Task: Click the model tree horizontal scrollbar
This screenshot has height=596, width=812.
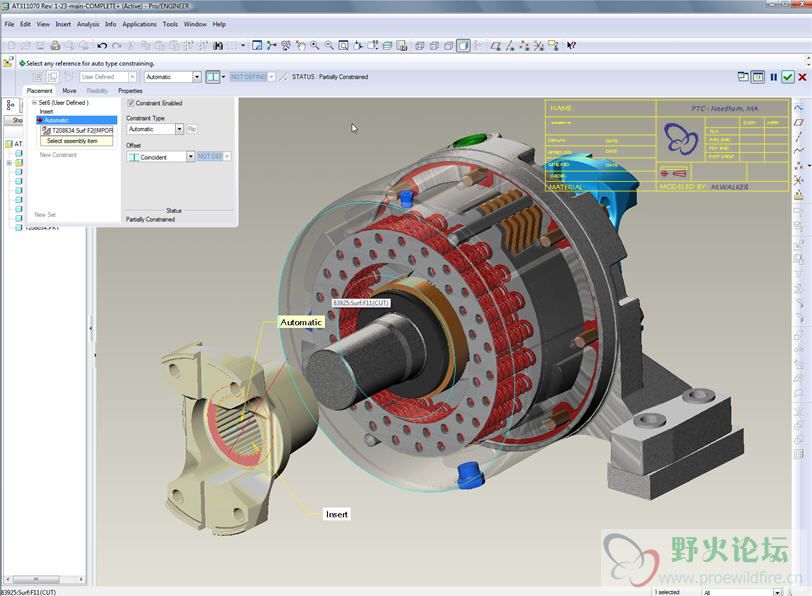Action: pyautogui.click(x=44, y=579)
